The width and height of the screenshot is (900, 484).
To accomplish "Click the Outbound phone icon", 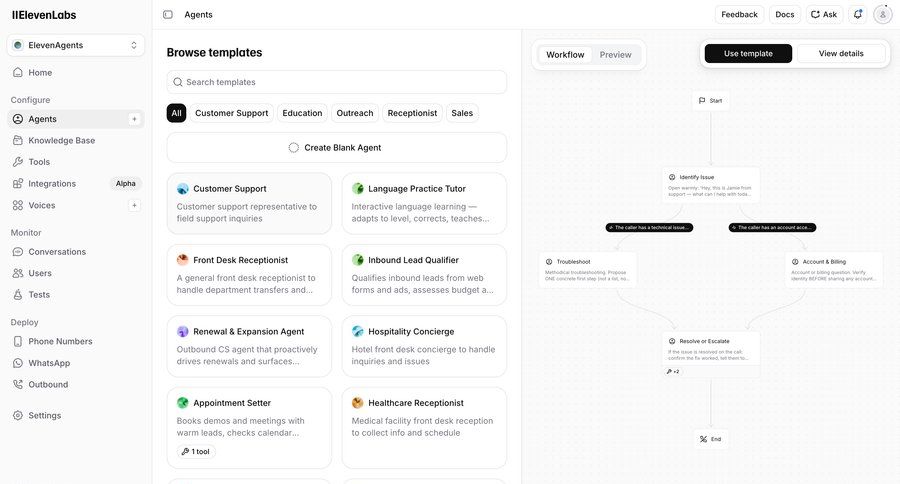I will [x=18, y=385].
